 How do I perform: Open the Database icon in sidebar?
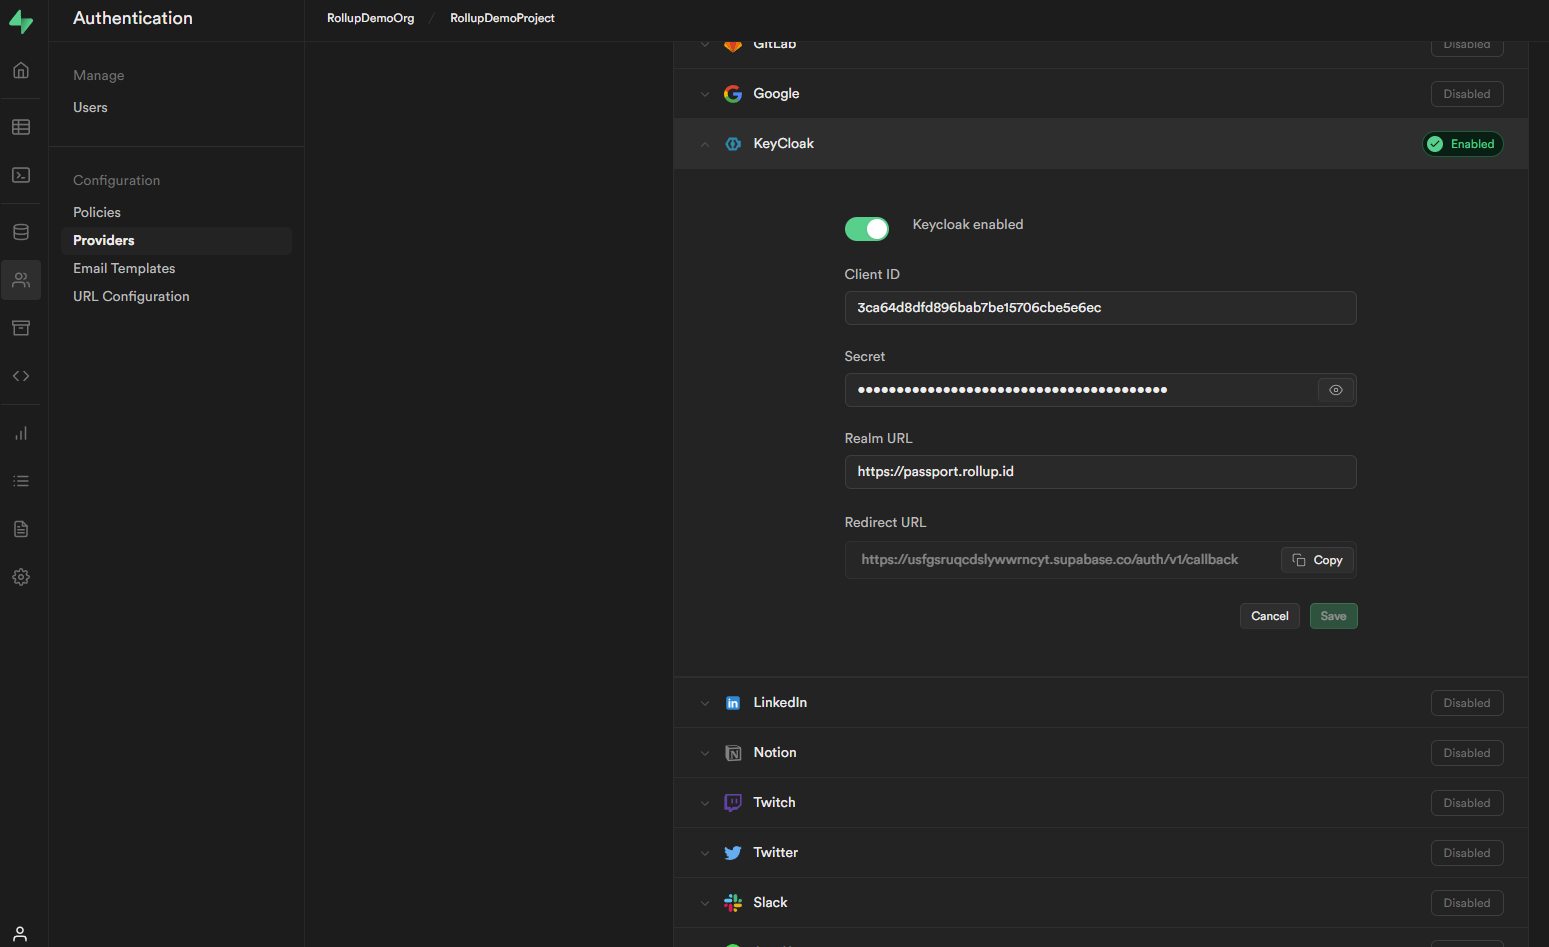click(21, 232)
